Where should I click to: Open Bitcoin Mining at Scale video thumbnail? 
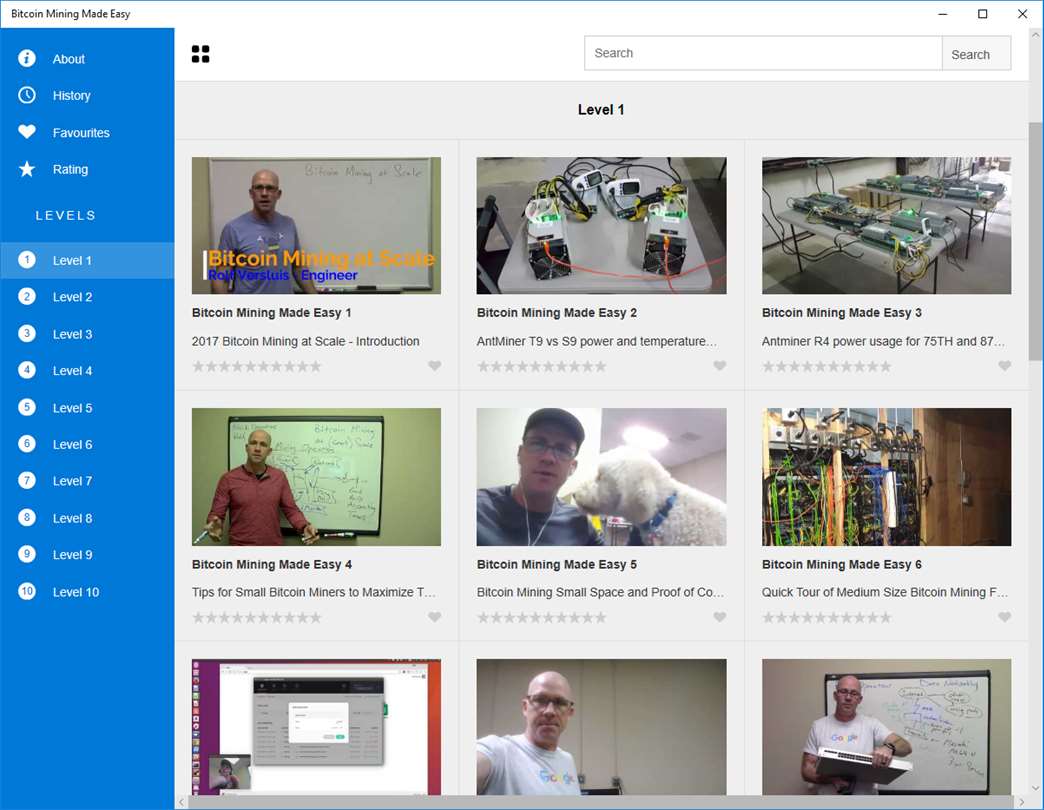(316, 226)
